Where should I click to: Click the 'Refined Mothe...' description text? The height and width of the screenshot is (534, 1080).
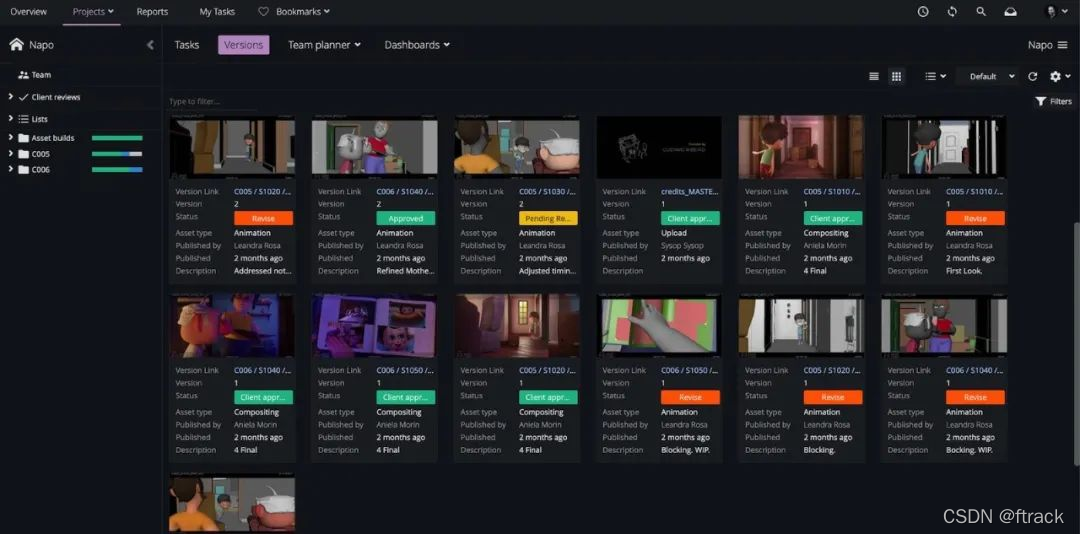coord(406,271)
